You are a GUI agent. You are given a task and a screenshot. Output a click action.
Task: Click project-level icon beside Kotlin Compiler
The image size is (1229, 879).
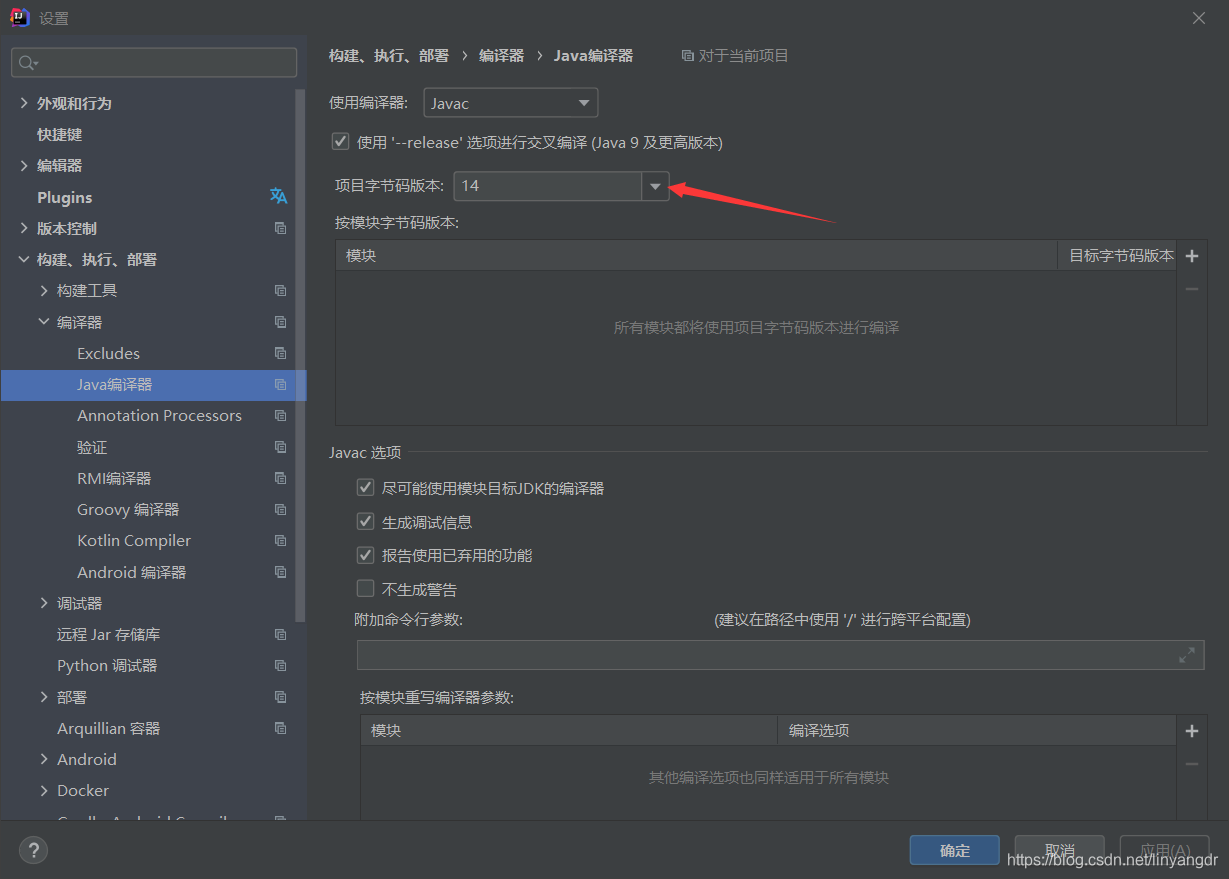point(280,541)
